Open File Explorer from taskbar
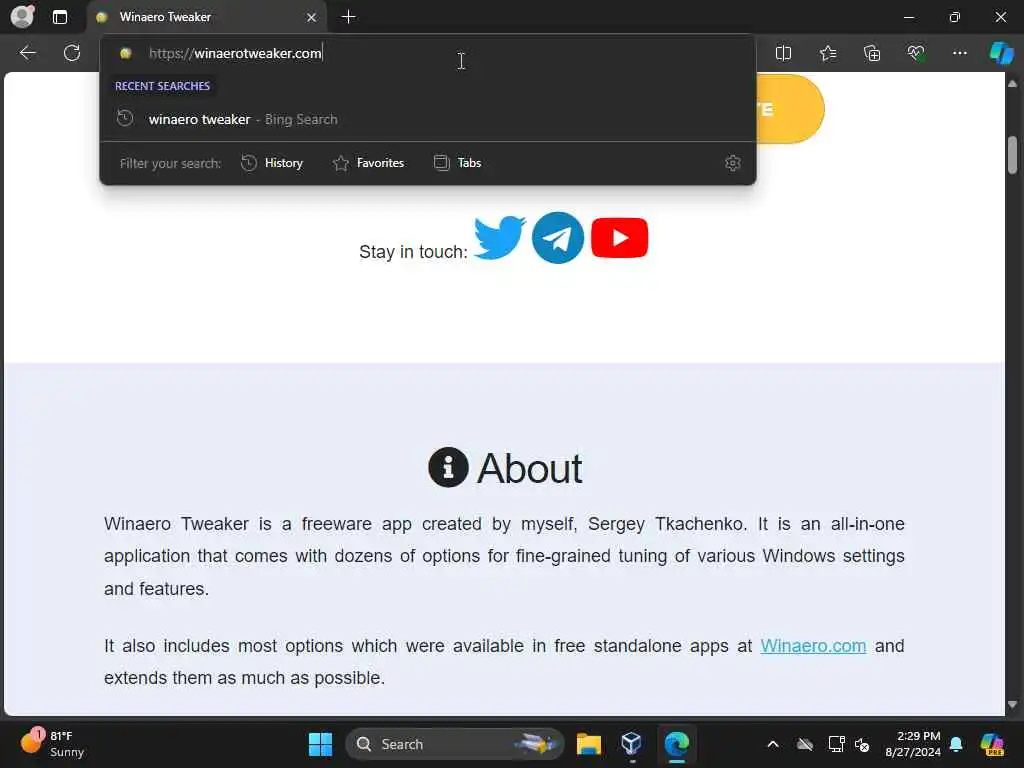 click(588, 744)
